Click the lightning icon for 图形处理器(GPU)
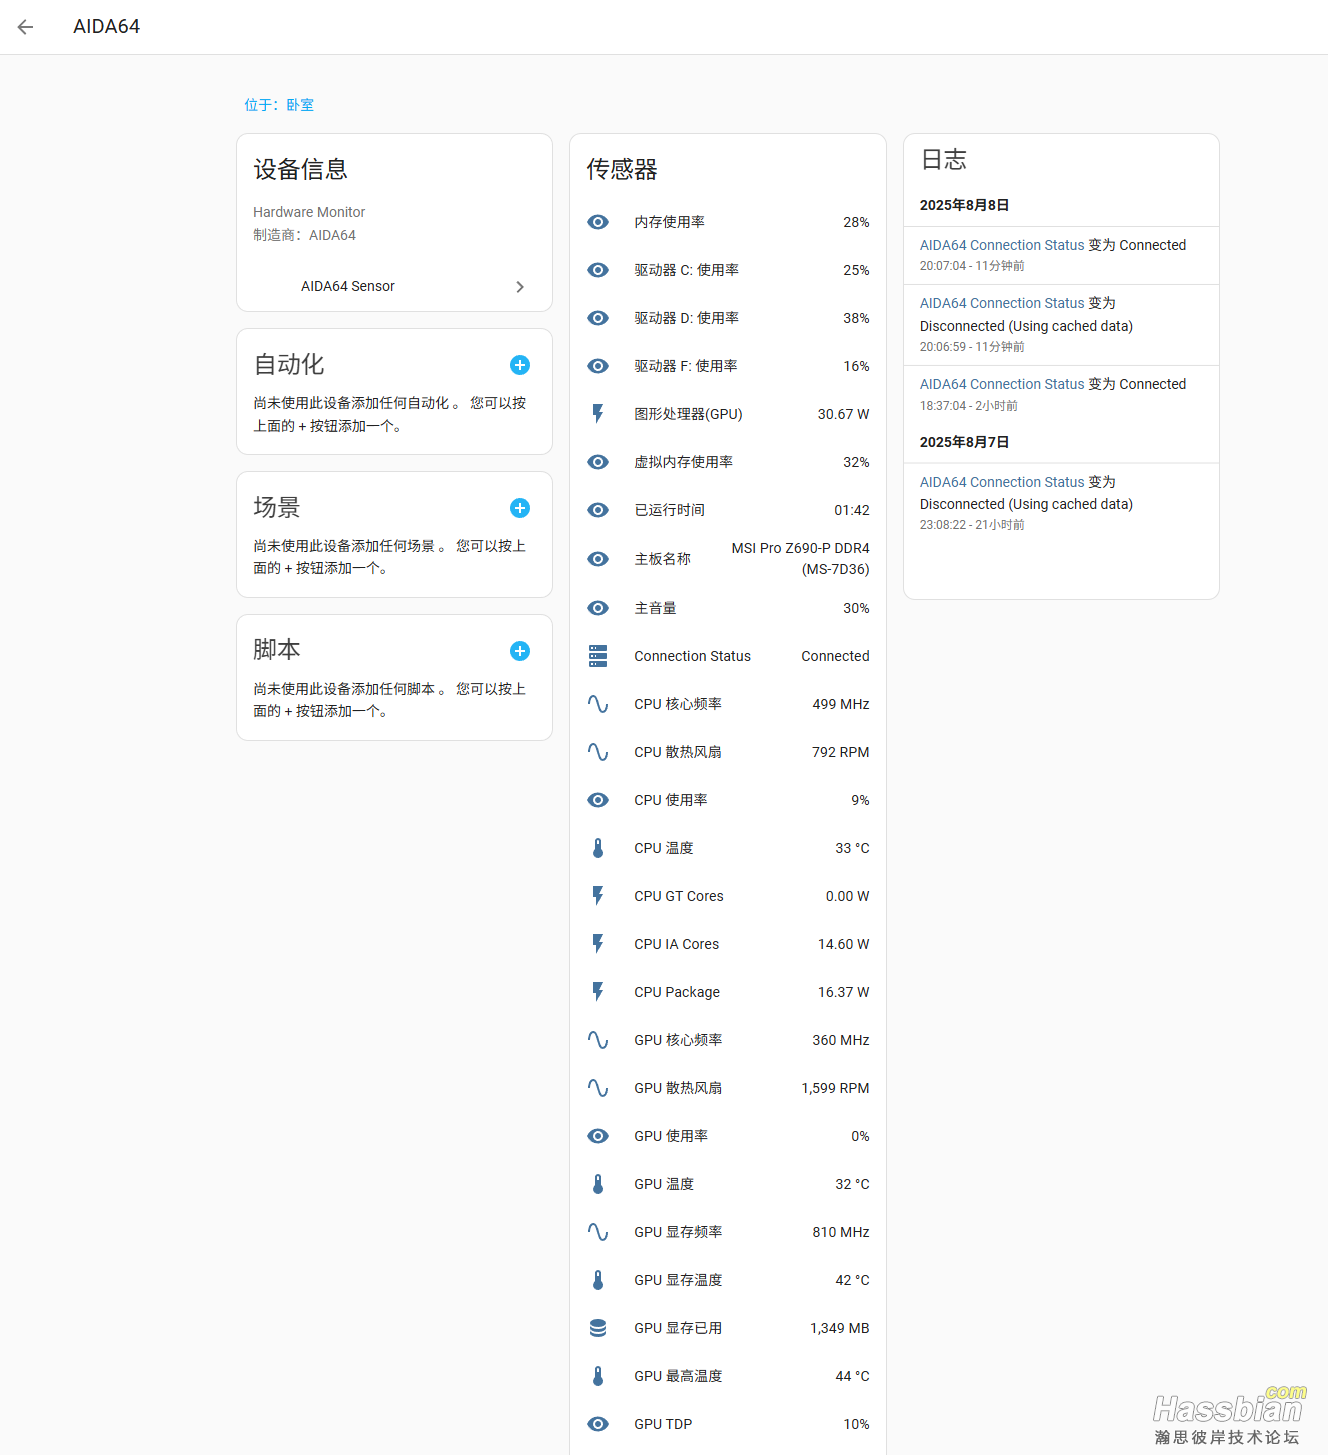1328x1455 pixels. coord(598,414)
